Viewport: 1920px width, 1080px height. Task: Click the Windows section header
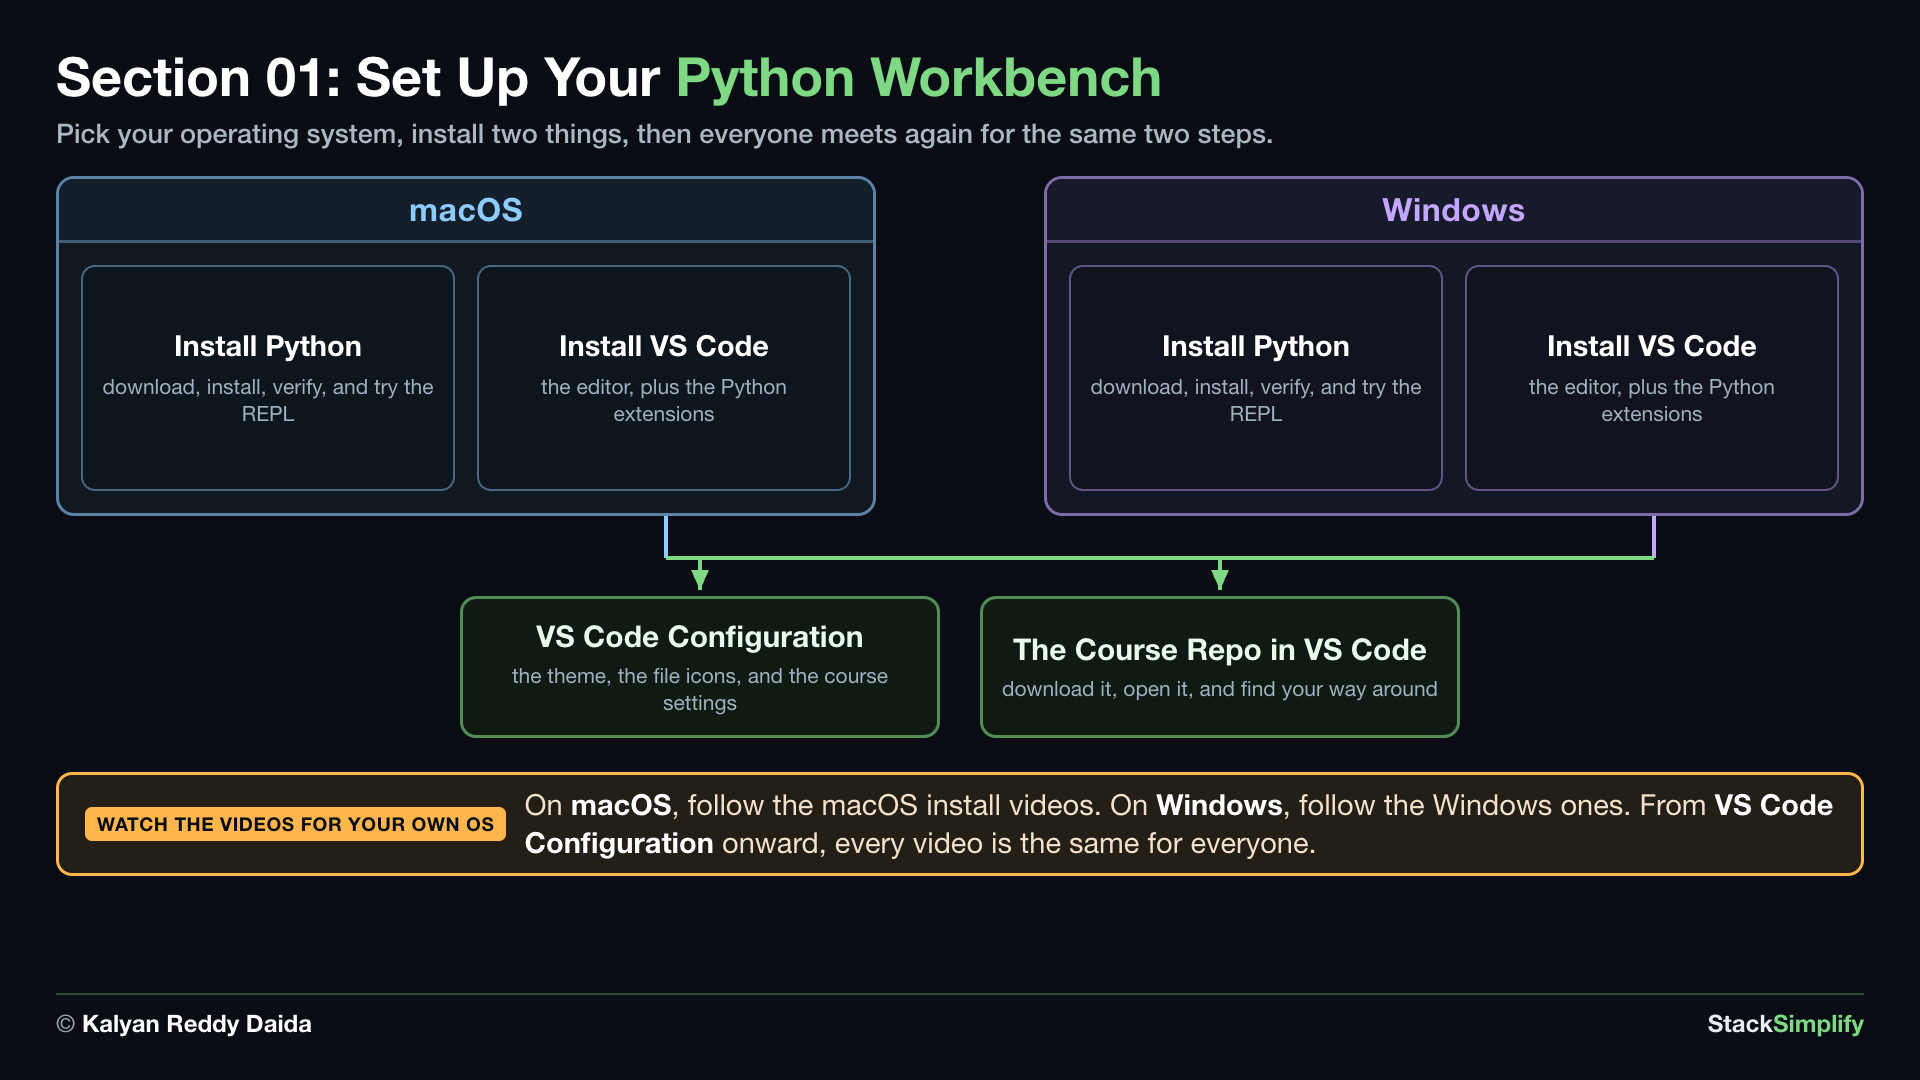click(1453, 210)
